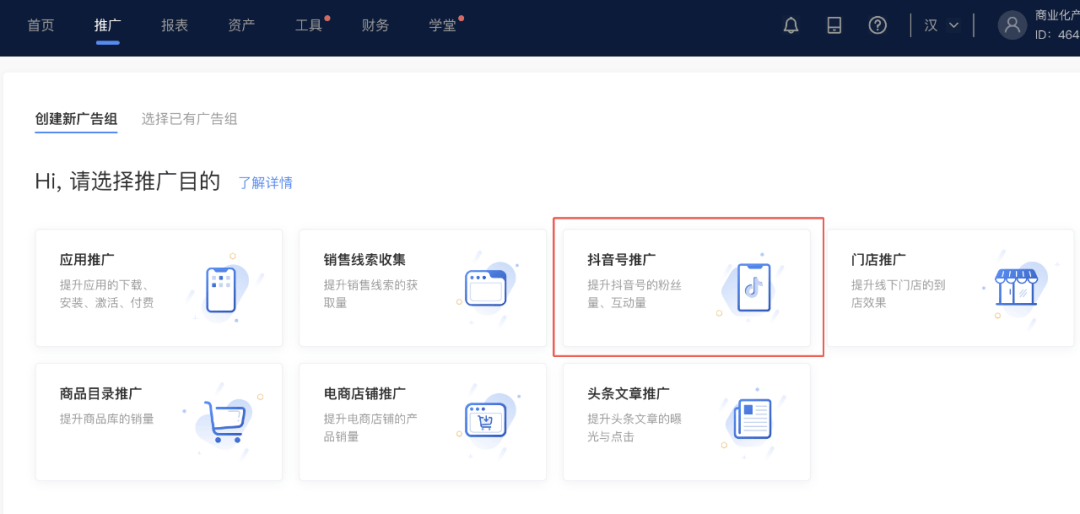Click the newspaper icon on 头条文章推广
This screenshot has width=1080, height=514.
752,420
